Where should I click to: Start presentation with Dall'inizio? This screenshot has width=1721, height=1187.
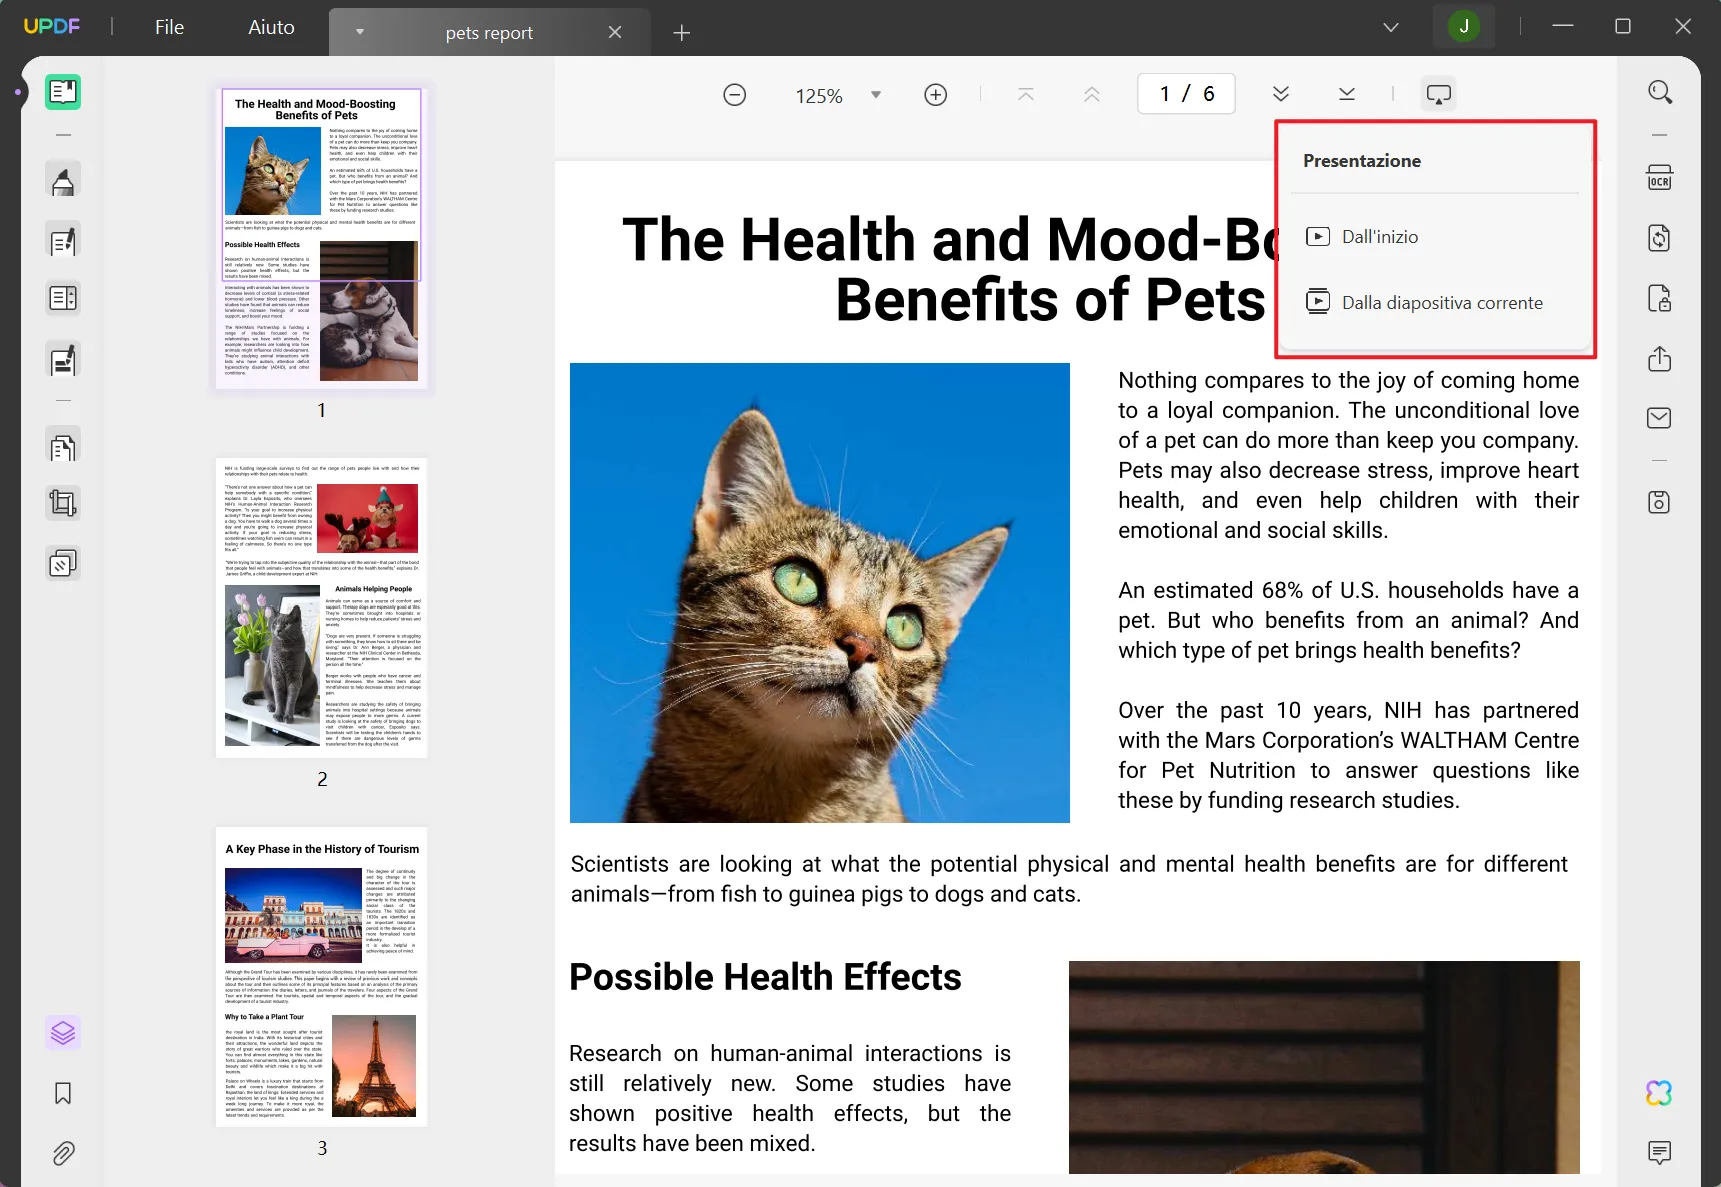click(1380, 236)
